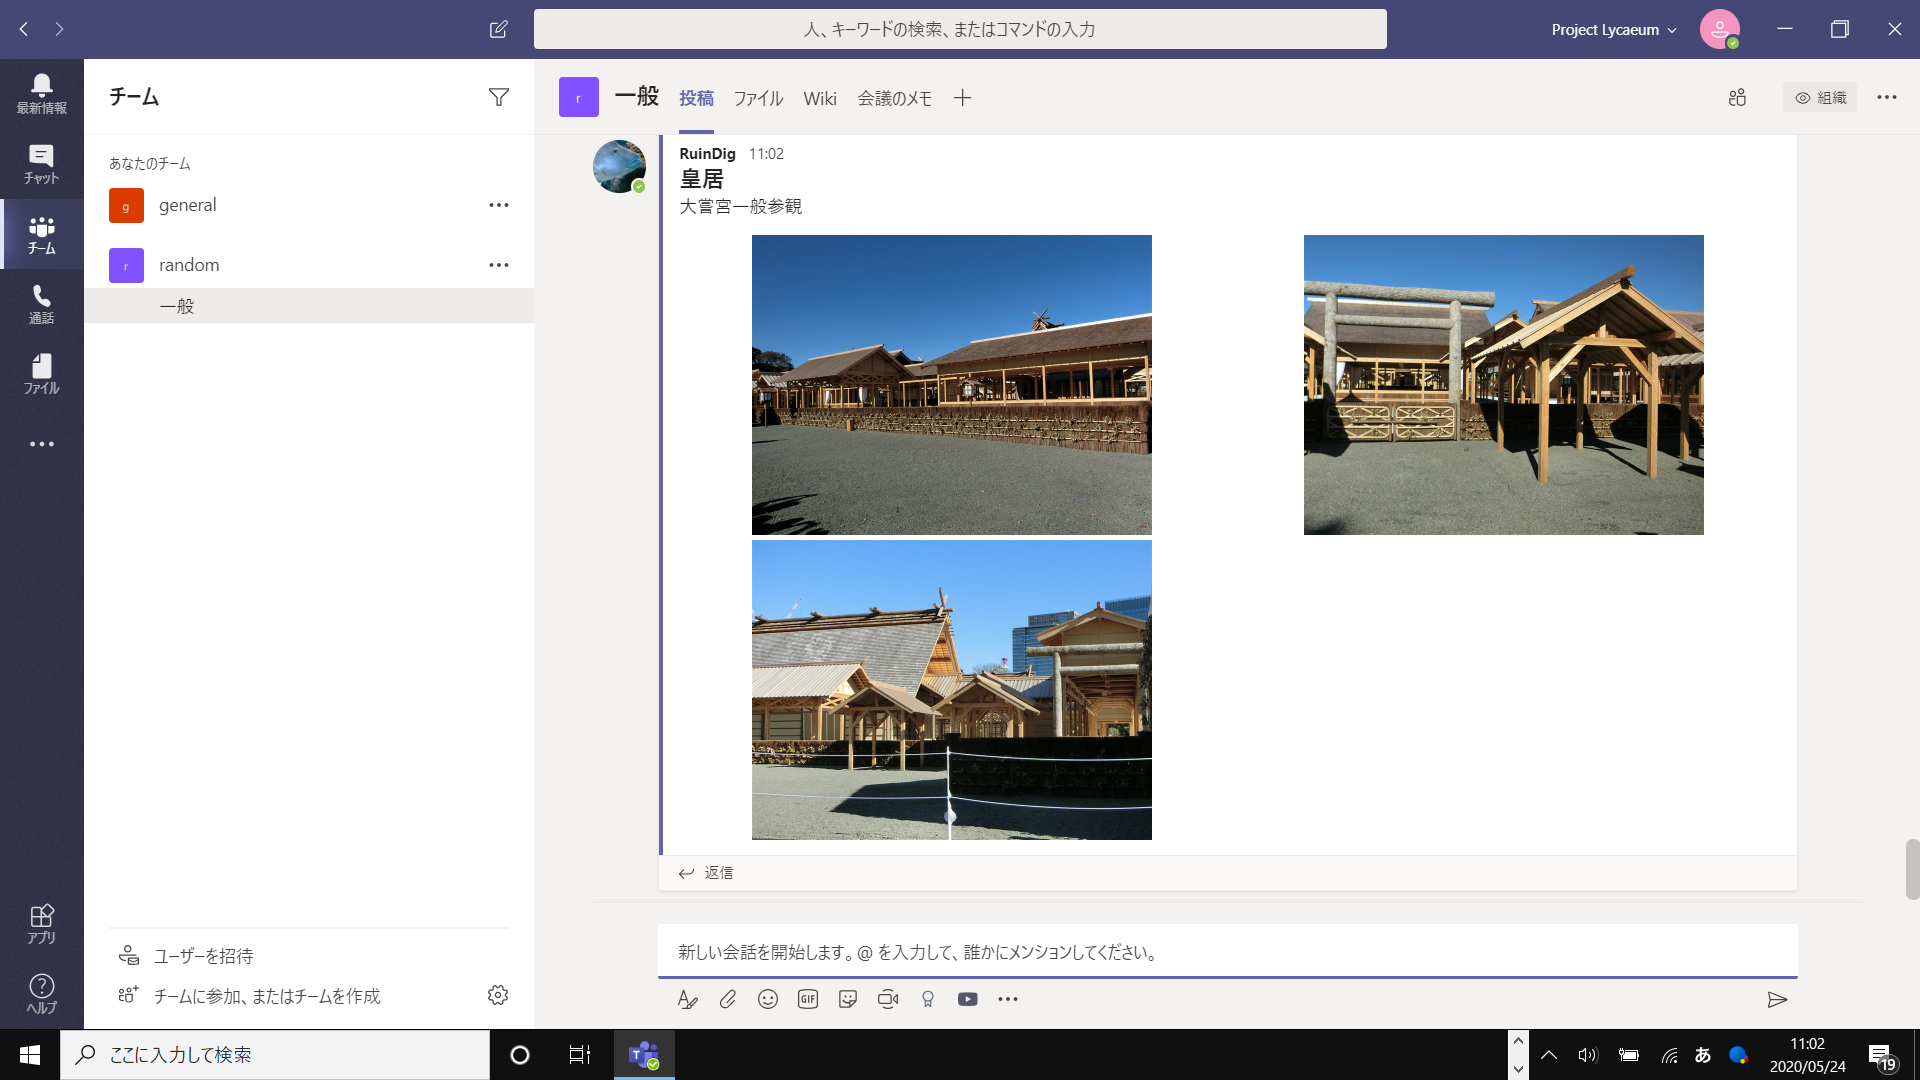
Task: Click the Attach file paperclip icon
Action: coord(728,999)
